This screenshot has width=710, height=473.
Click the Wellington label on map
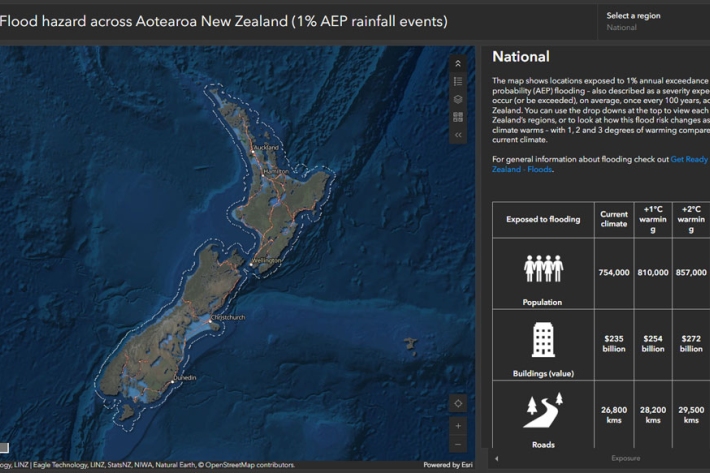click(268, 260)
